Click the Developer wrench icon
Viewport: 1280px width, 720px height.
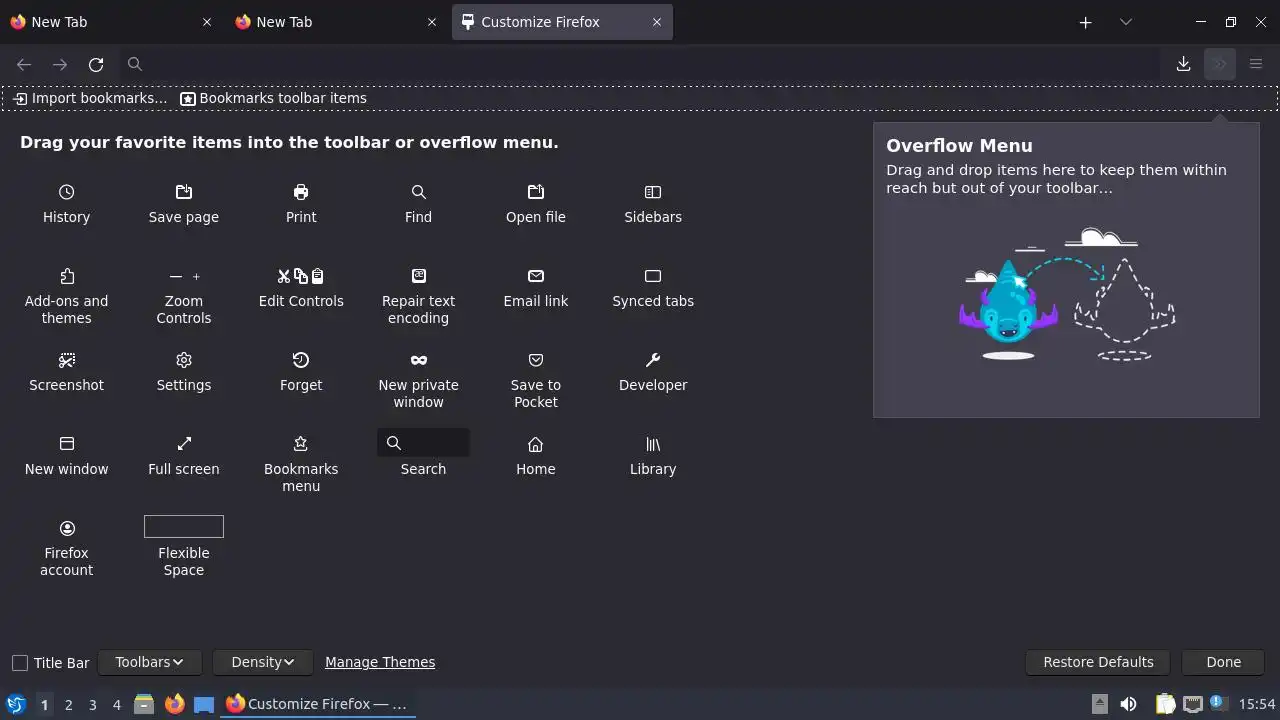[653, 360]
